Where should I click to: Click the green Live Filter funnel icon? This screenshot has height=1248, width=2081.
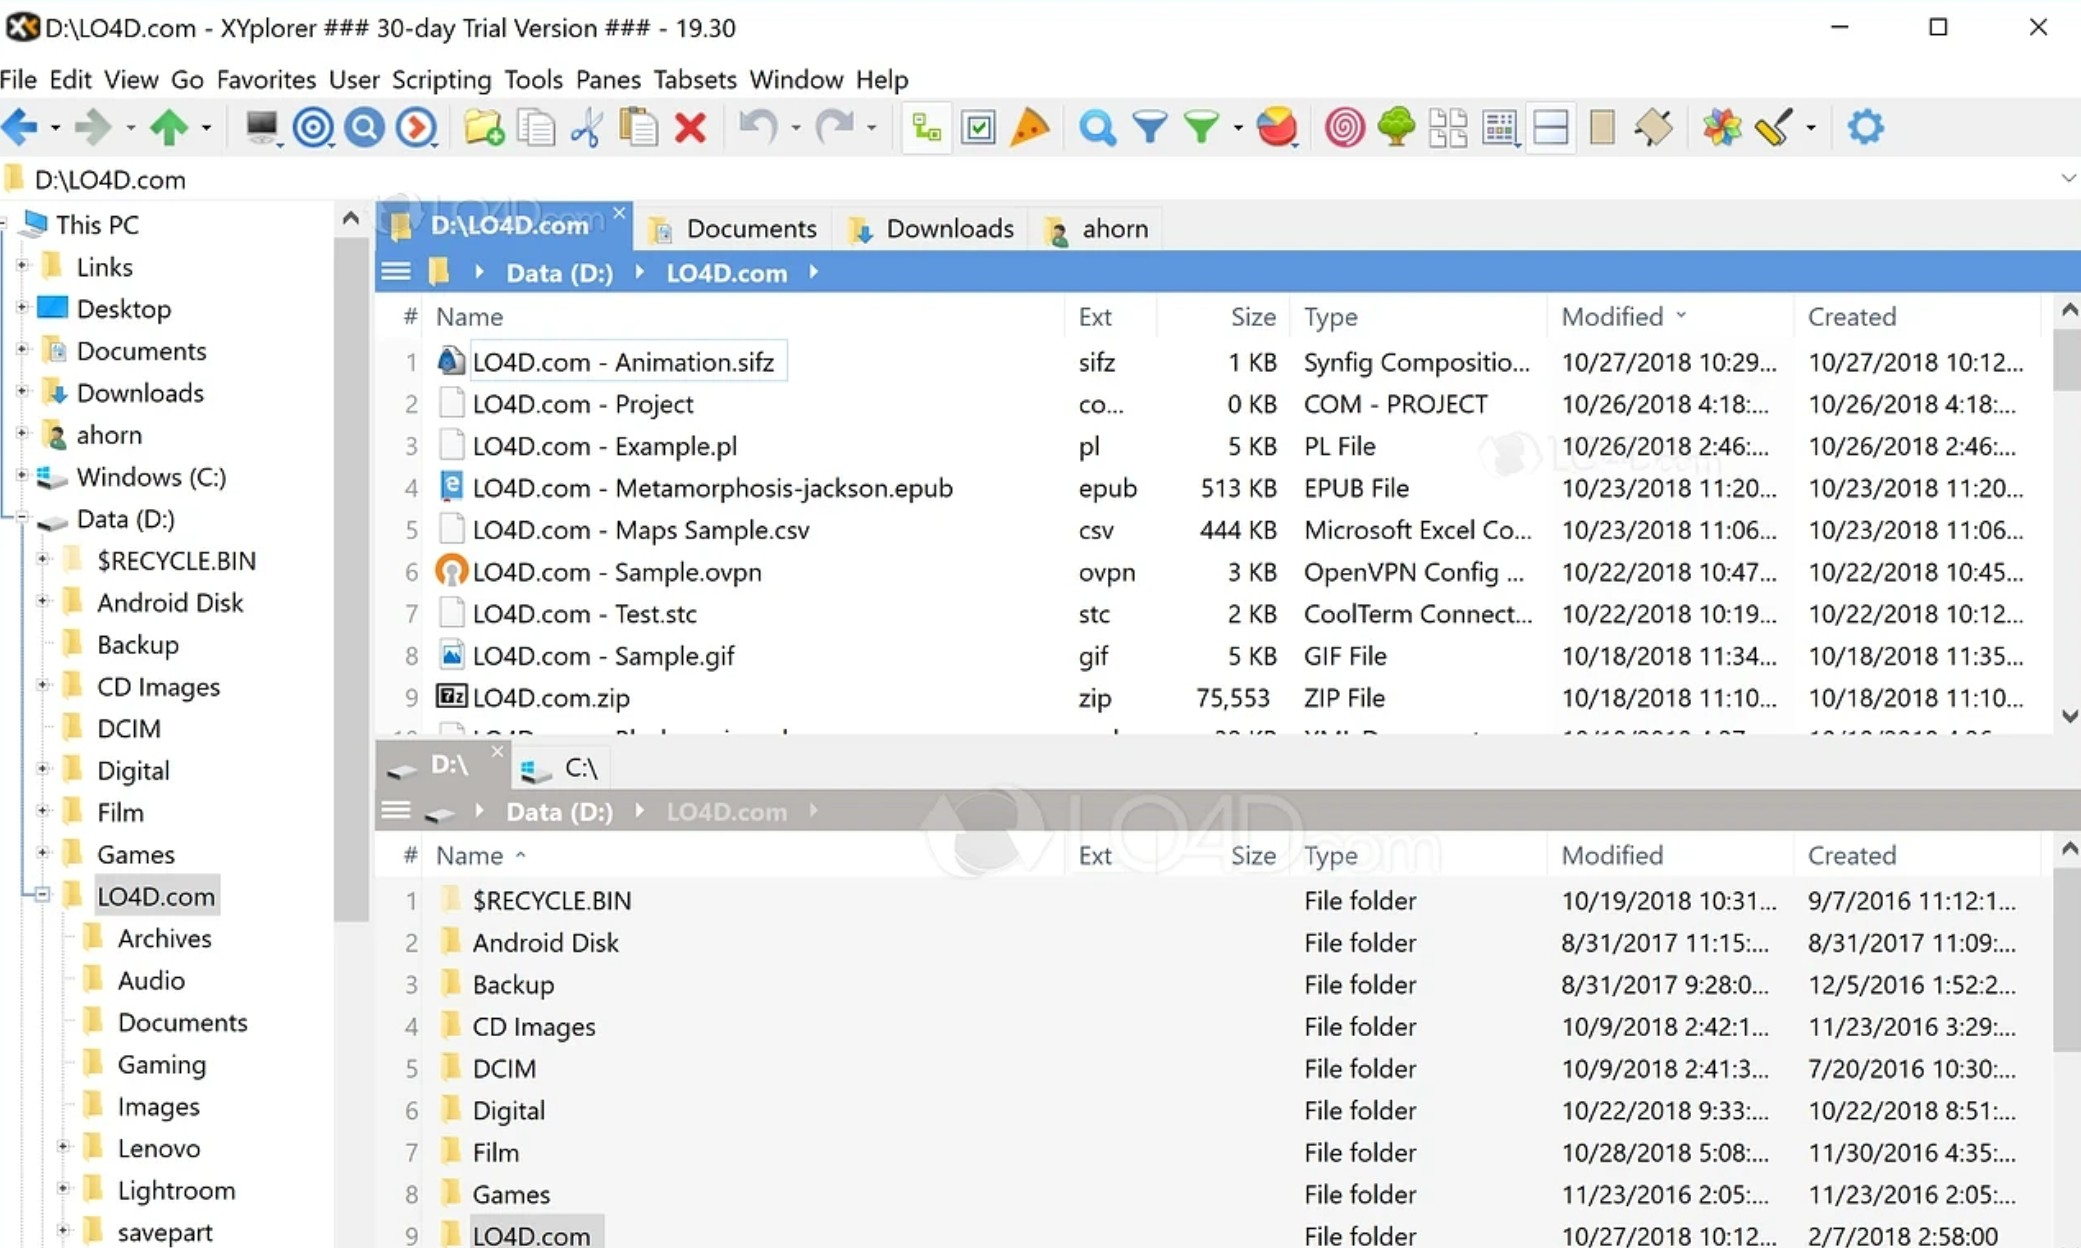[1201, 127]
